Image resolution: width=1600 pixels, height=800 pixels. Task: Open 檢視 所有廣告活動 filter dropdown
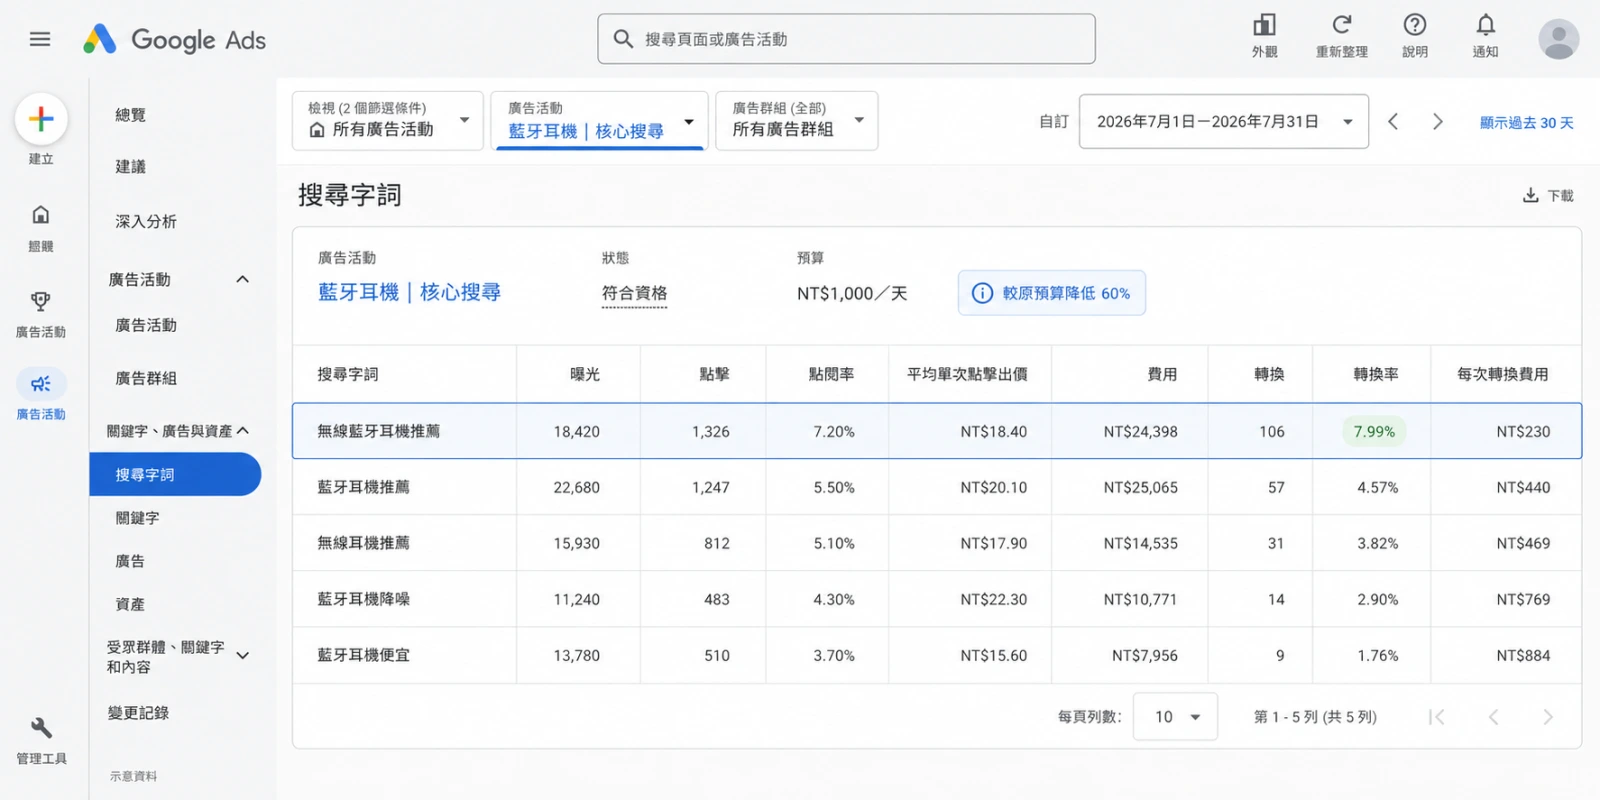point(388,121)
